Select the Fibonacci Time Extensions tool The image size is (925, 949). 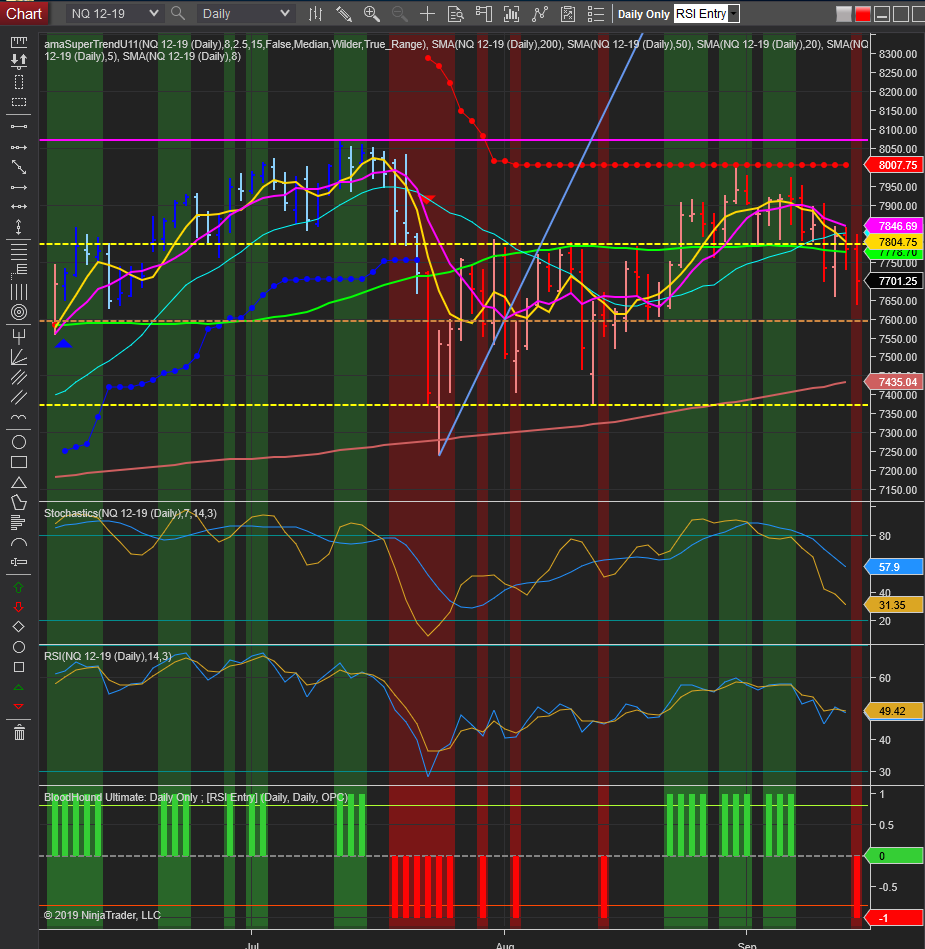point(19,292)
